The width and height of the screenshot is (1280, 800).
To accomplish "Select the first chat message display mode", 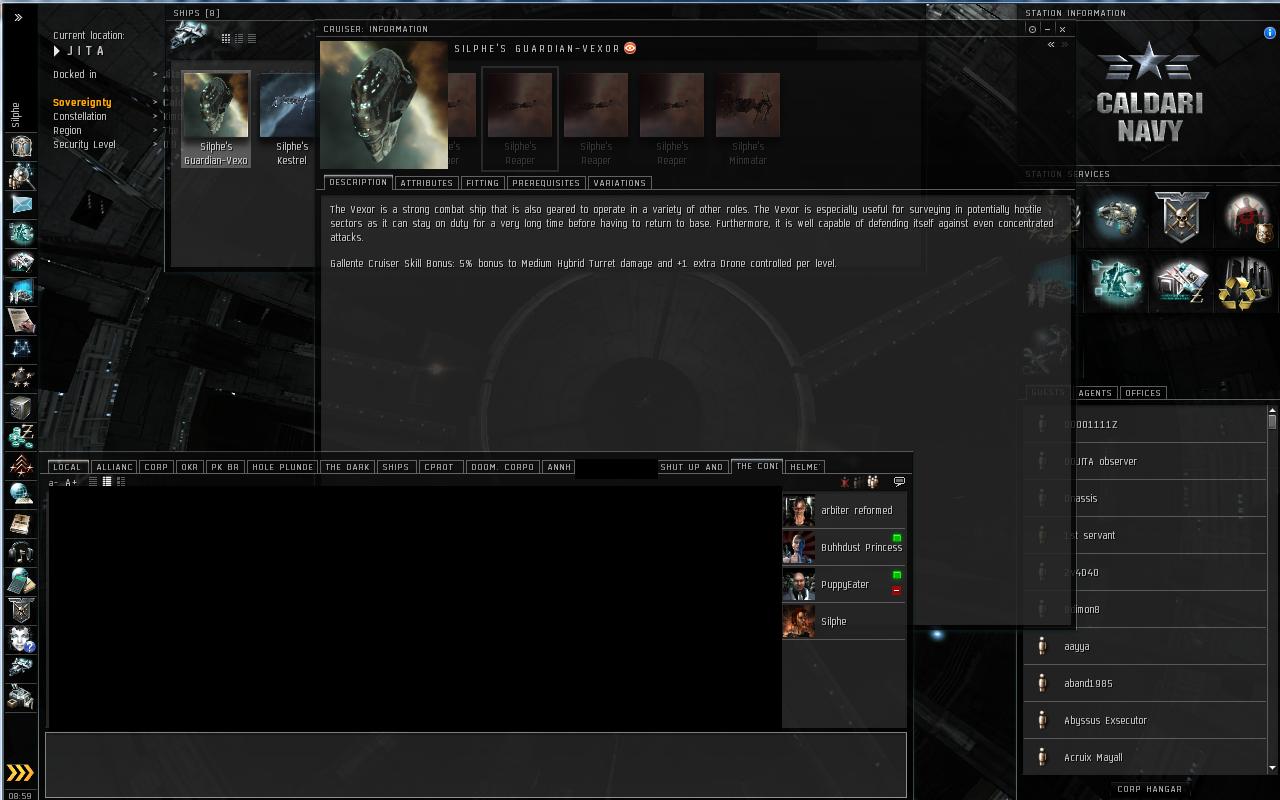I will (x=93, y=482).
